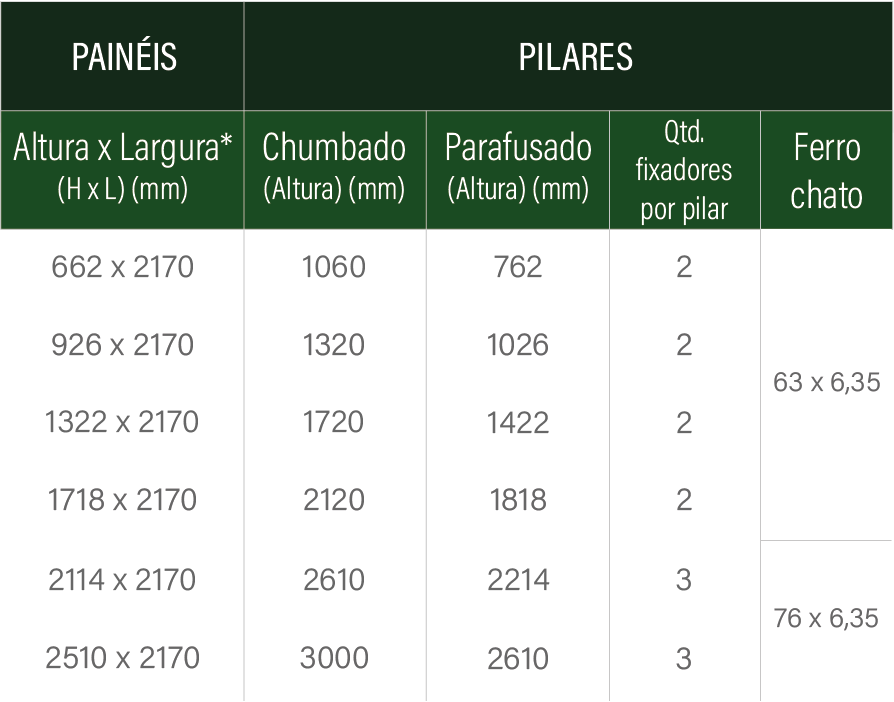This screenshot has height=702, width=894.
Task: Select the Chumbado (Altura) column header
Action: point(335,170)
